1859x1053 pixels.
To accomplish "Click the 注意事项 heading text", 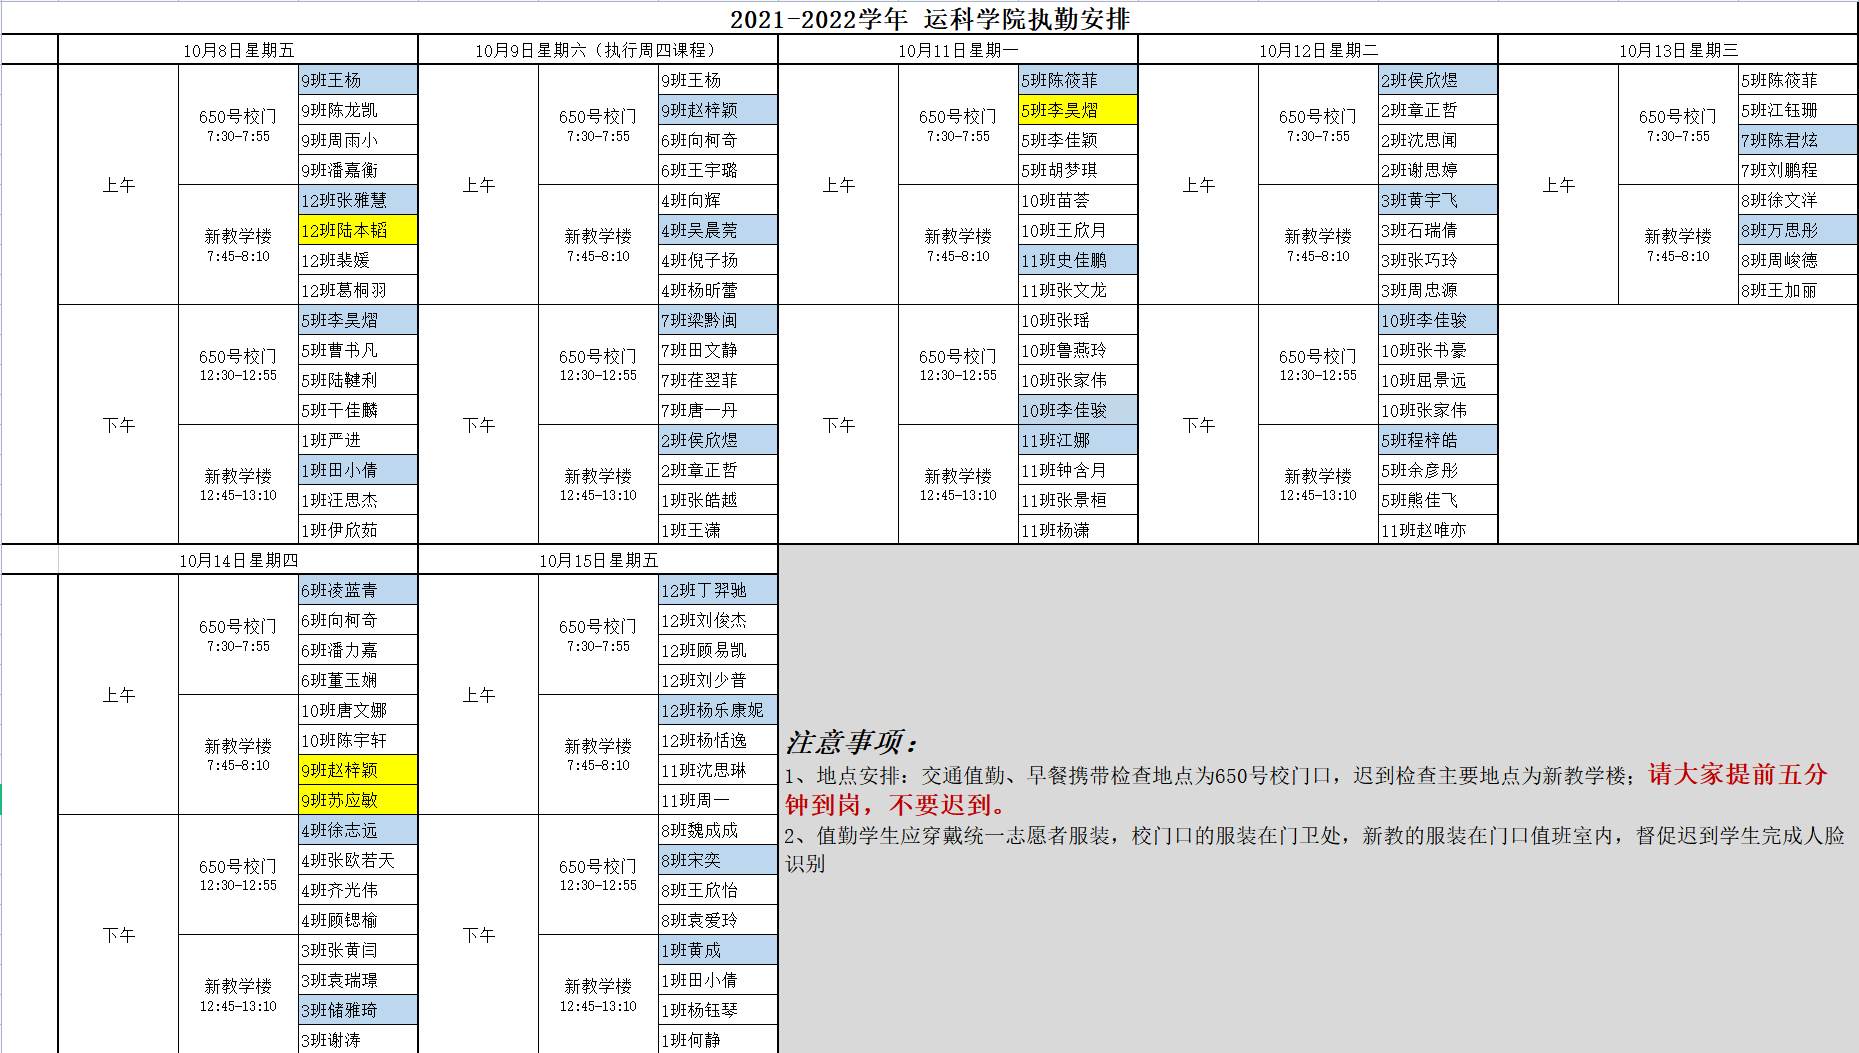I will [851, 742].
